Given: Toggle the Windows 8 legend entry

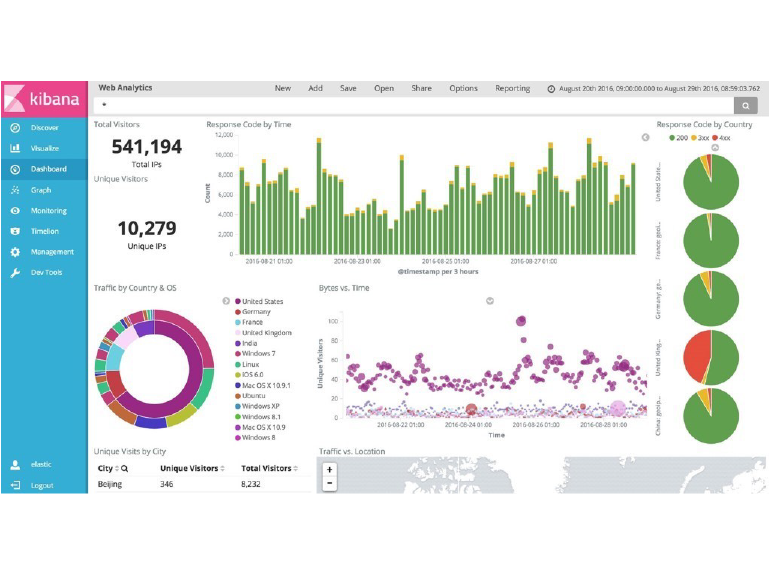Looking at the screenshot, I should click(255, 438).
